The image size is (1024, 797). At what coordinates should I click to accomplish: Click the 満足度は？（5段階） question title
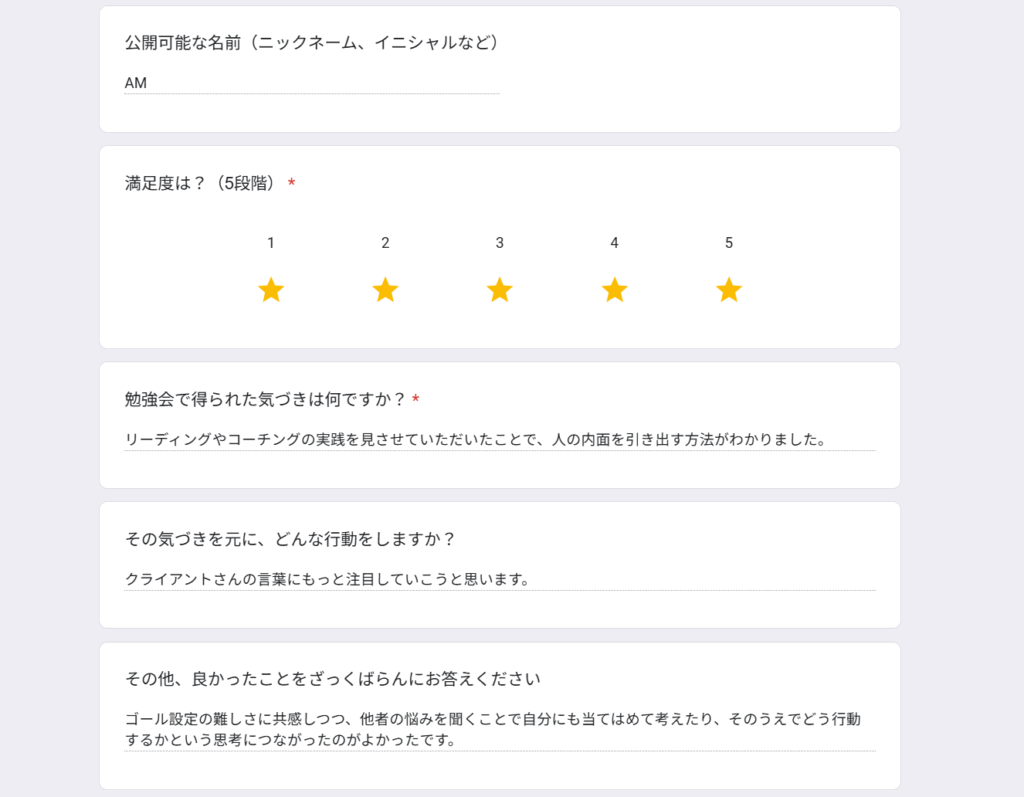(200, 183)
